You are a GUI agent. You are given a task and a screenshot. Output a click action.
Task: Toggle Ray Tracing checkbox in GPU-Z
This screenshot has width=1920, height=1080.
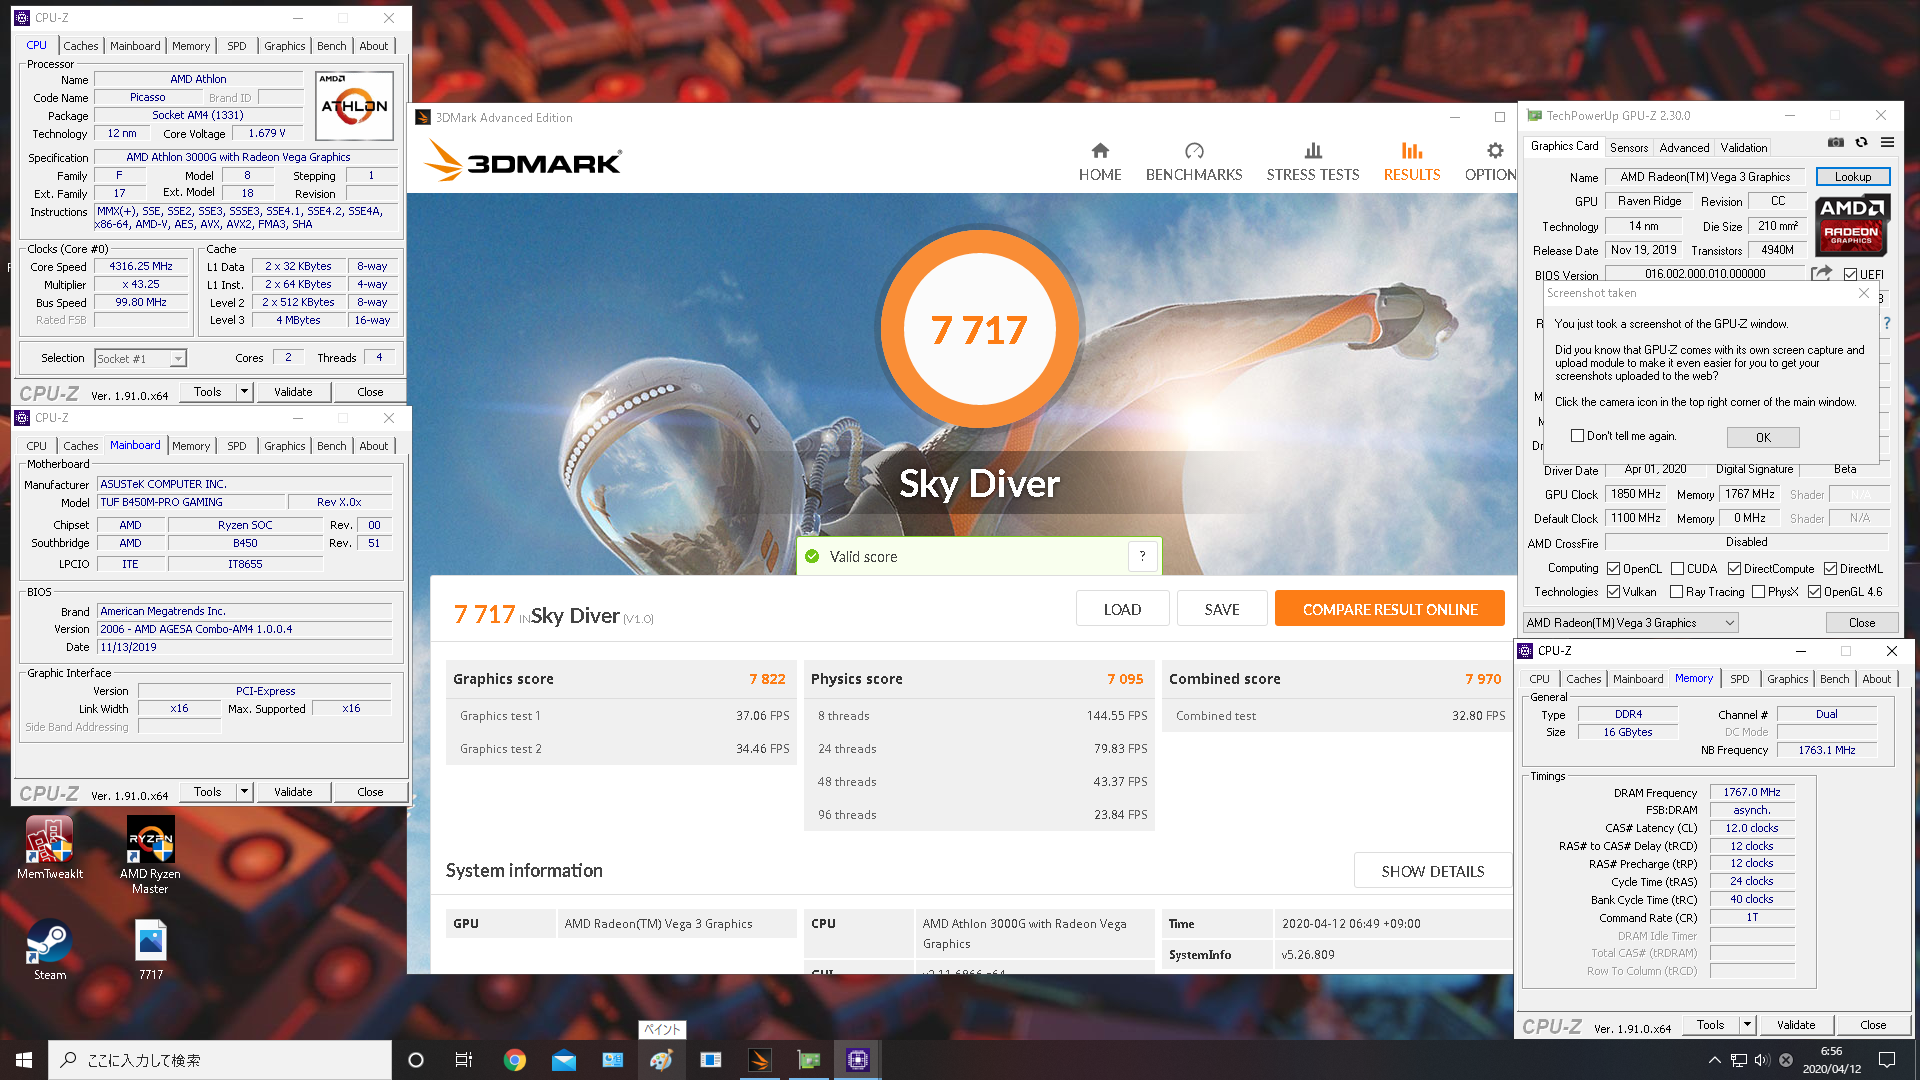click(x=1676, y=592)
